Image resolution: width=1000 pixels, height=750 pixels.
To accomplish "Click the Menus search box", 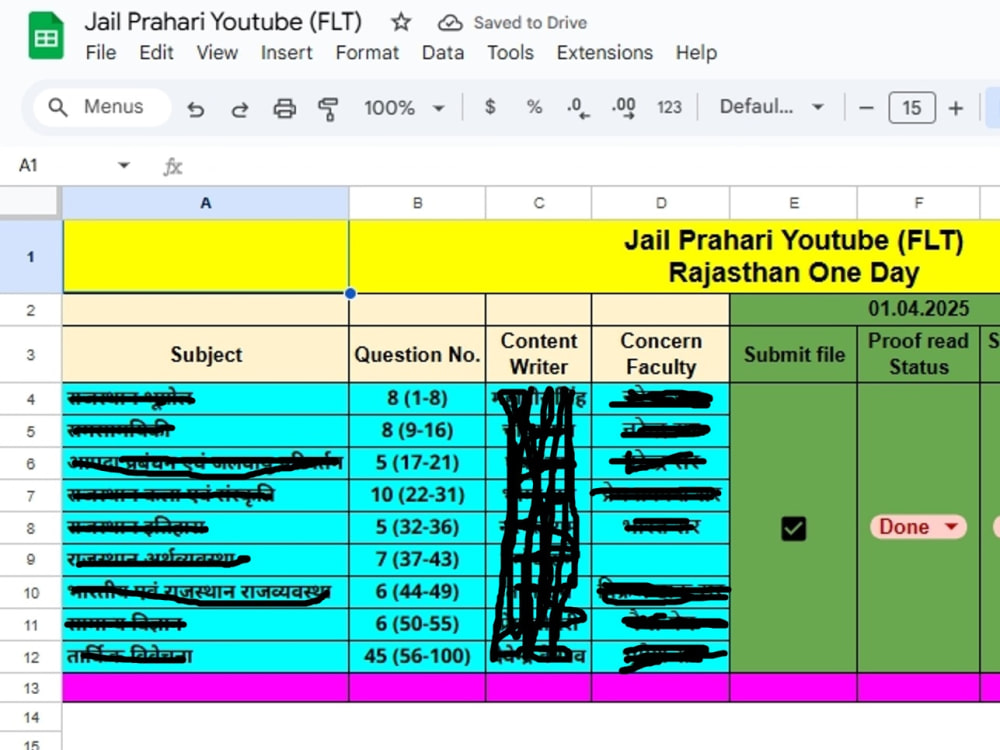I will 102,107.
